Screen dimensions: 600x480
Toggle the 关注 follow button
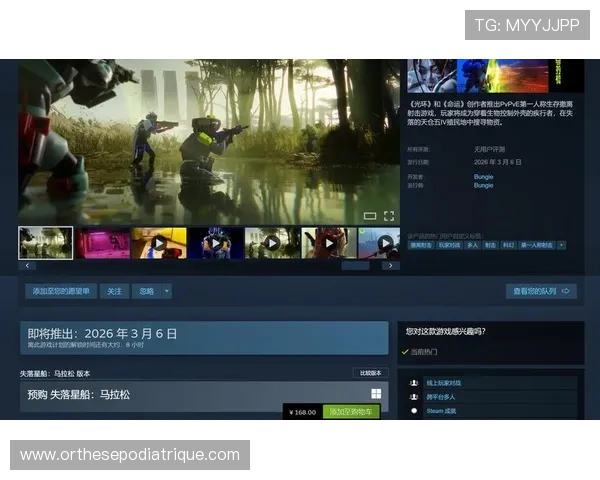[x=114, y=291]
